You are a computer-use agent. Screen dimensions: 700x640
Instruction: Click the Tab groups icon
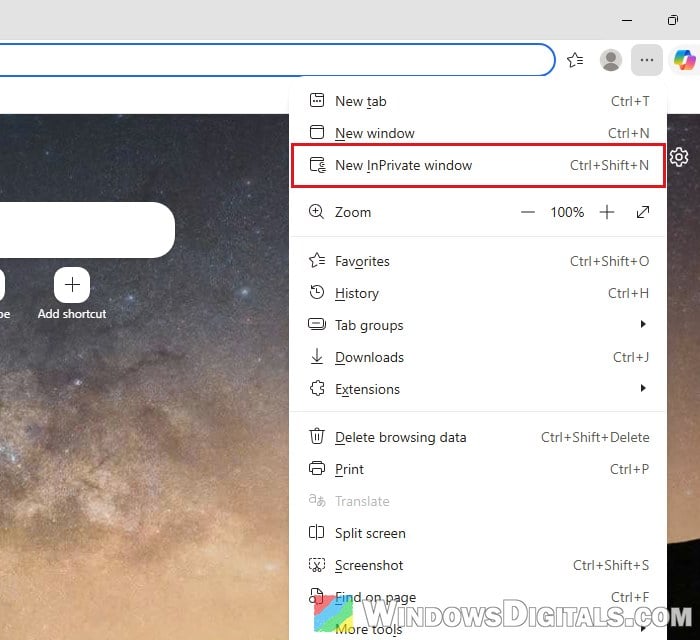pos(317,324)
